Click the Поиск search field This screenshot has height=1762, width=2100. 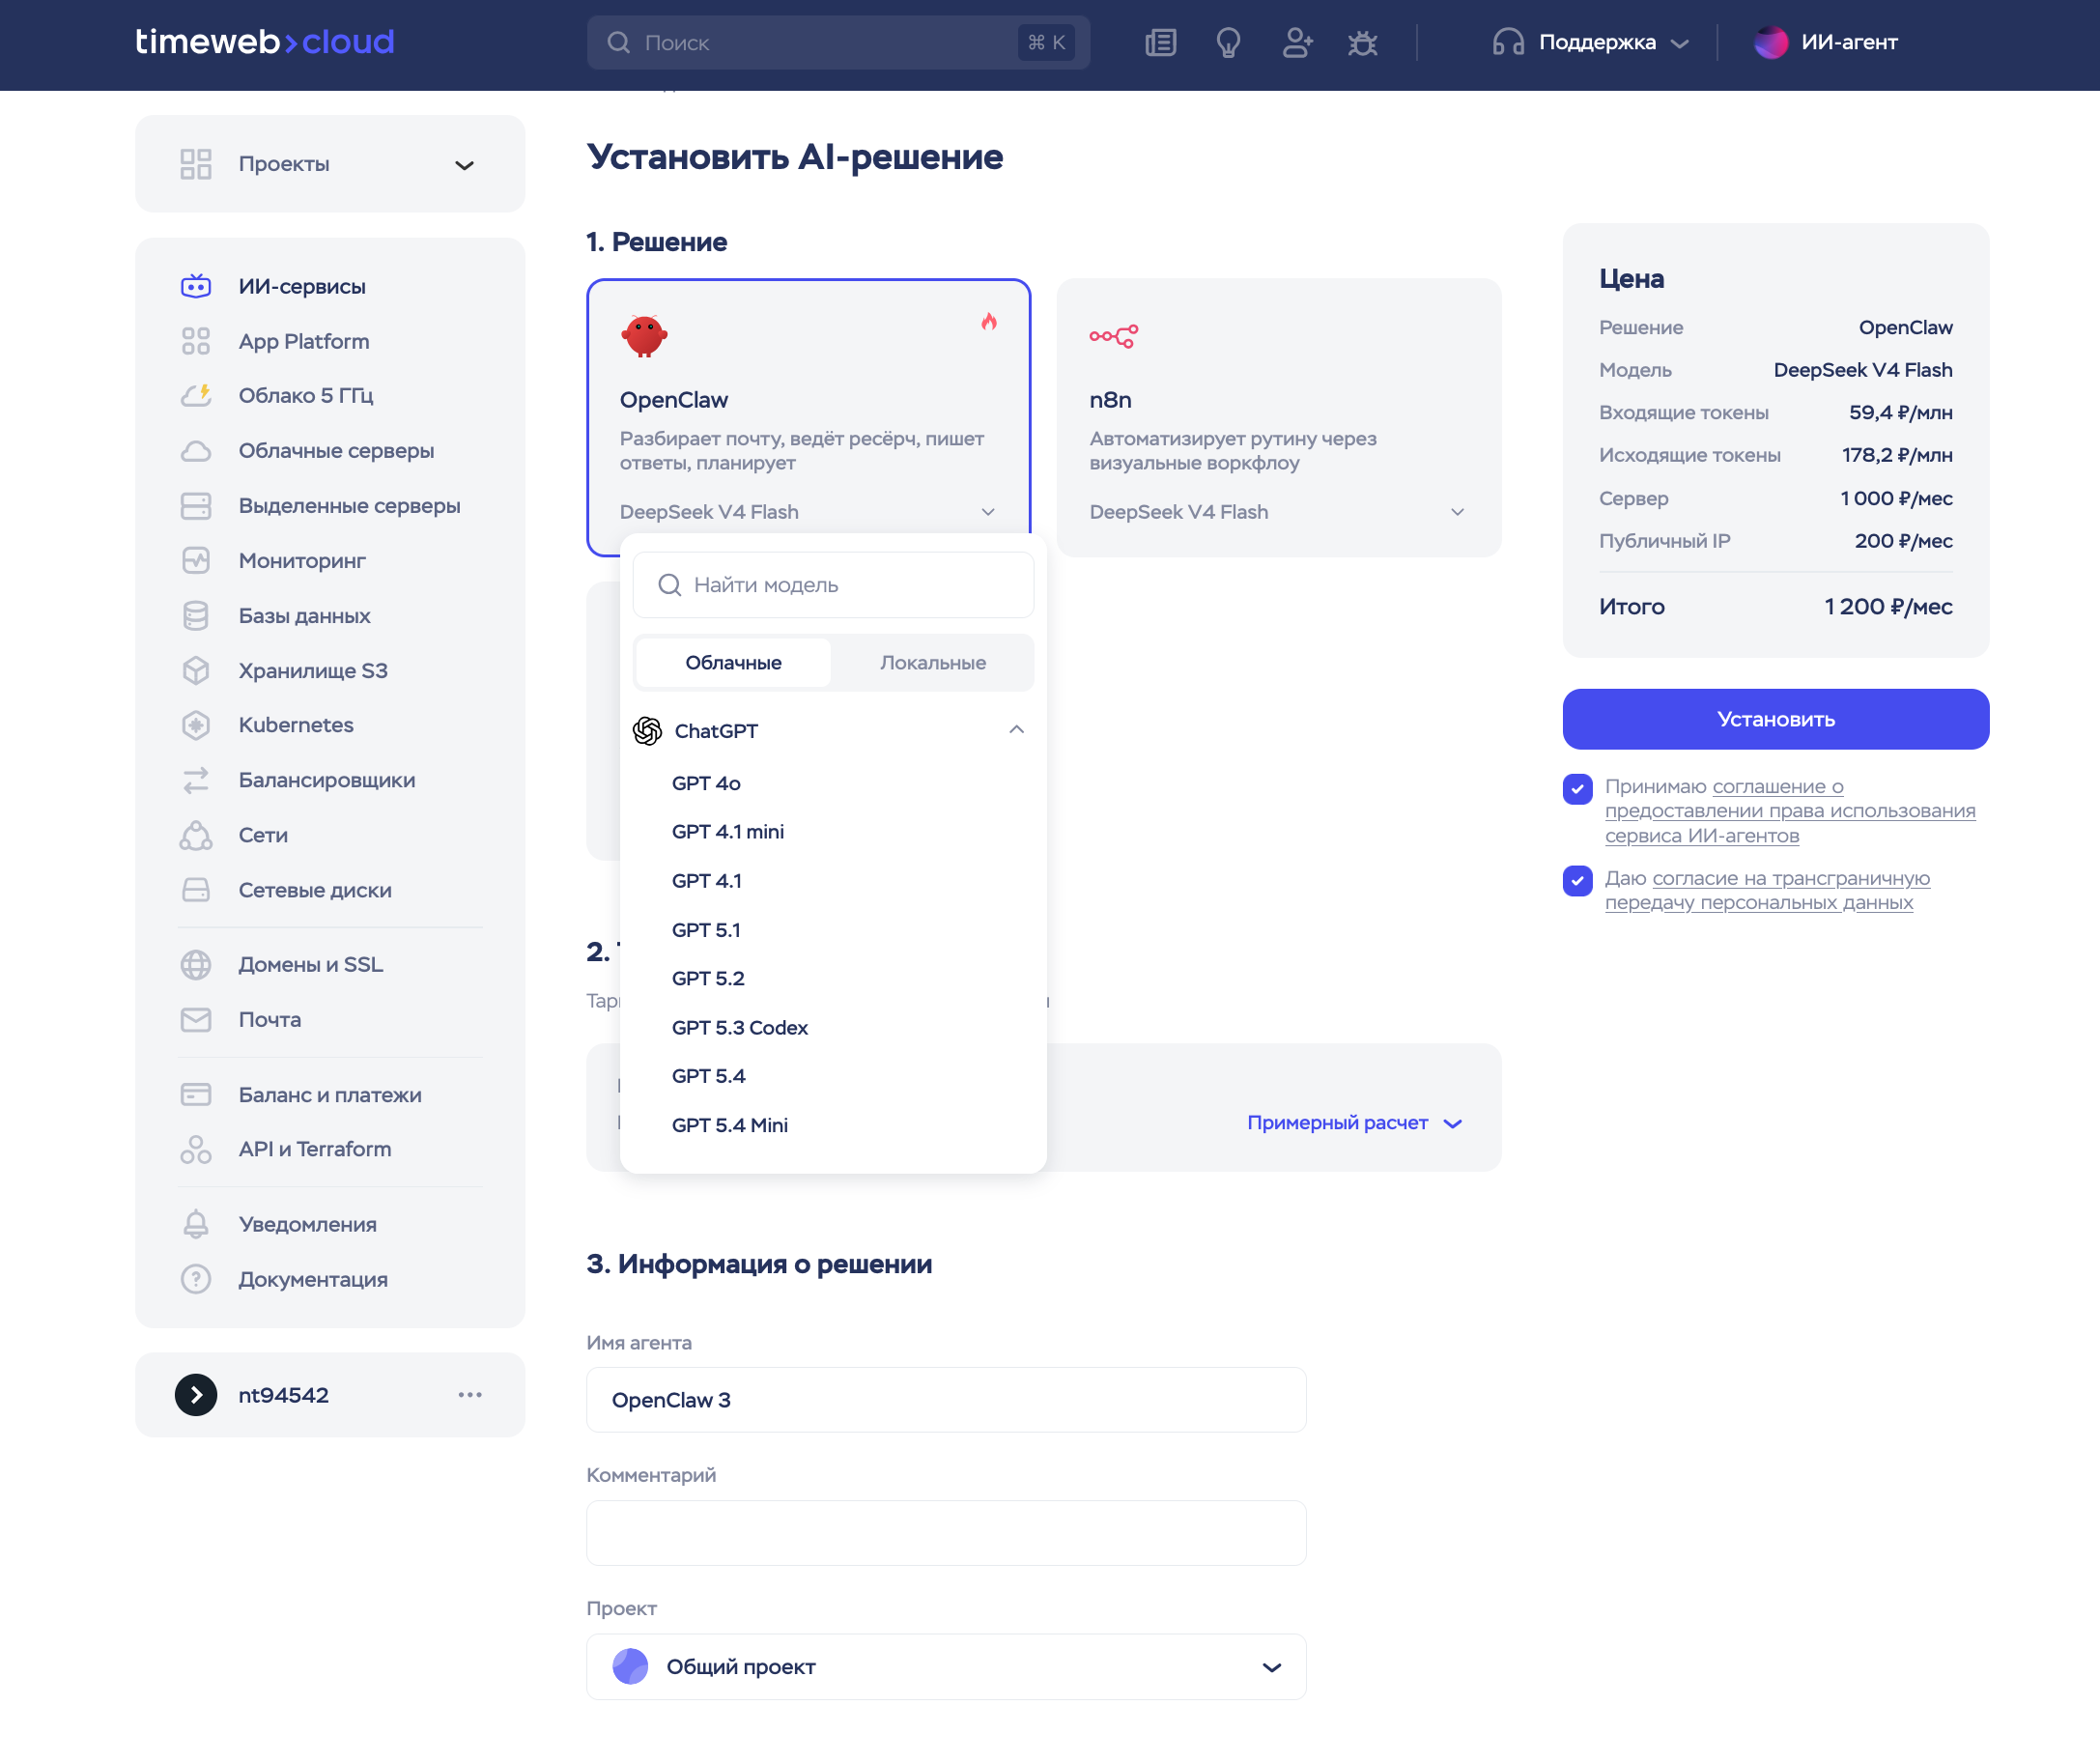coord(838,43)
